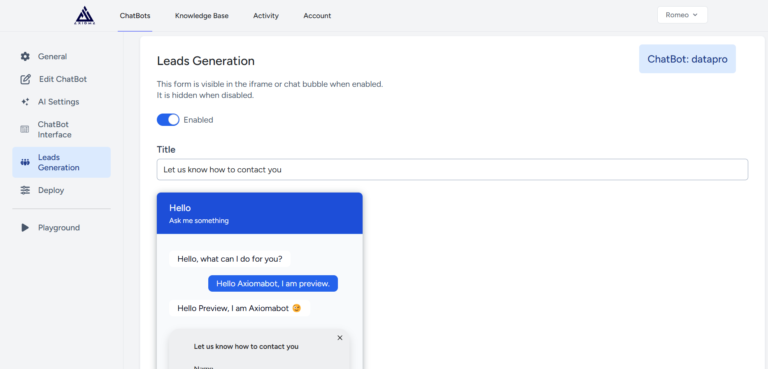Click the Leads Generation people icon
Image resolution: width=768 pixels, height=369 pixels.
coord(25,162)
